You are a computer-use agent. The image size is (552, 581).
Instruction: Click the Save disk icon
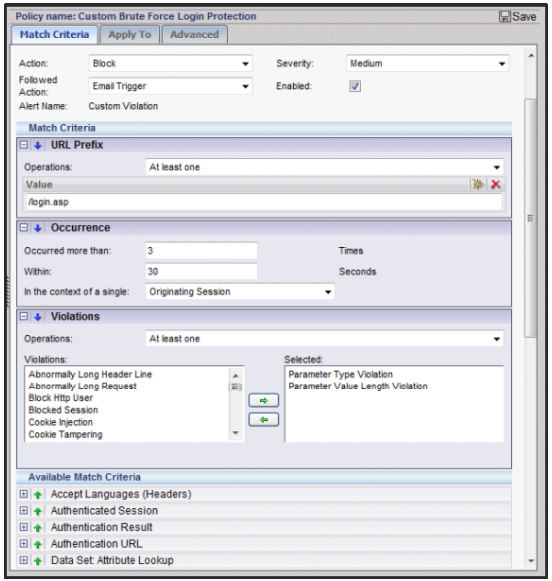505,16
